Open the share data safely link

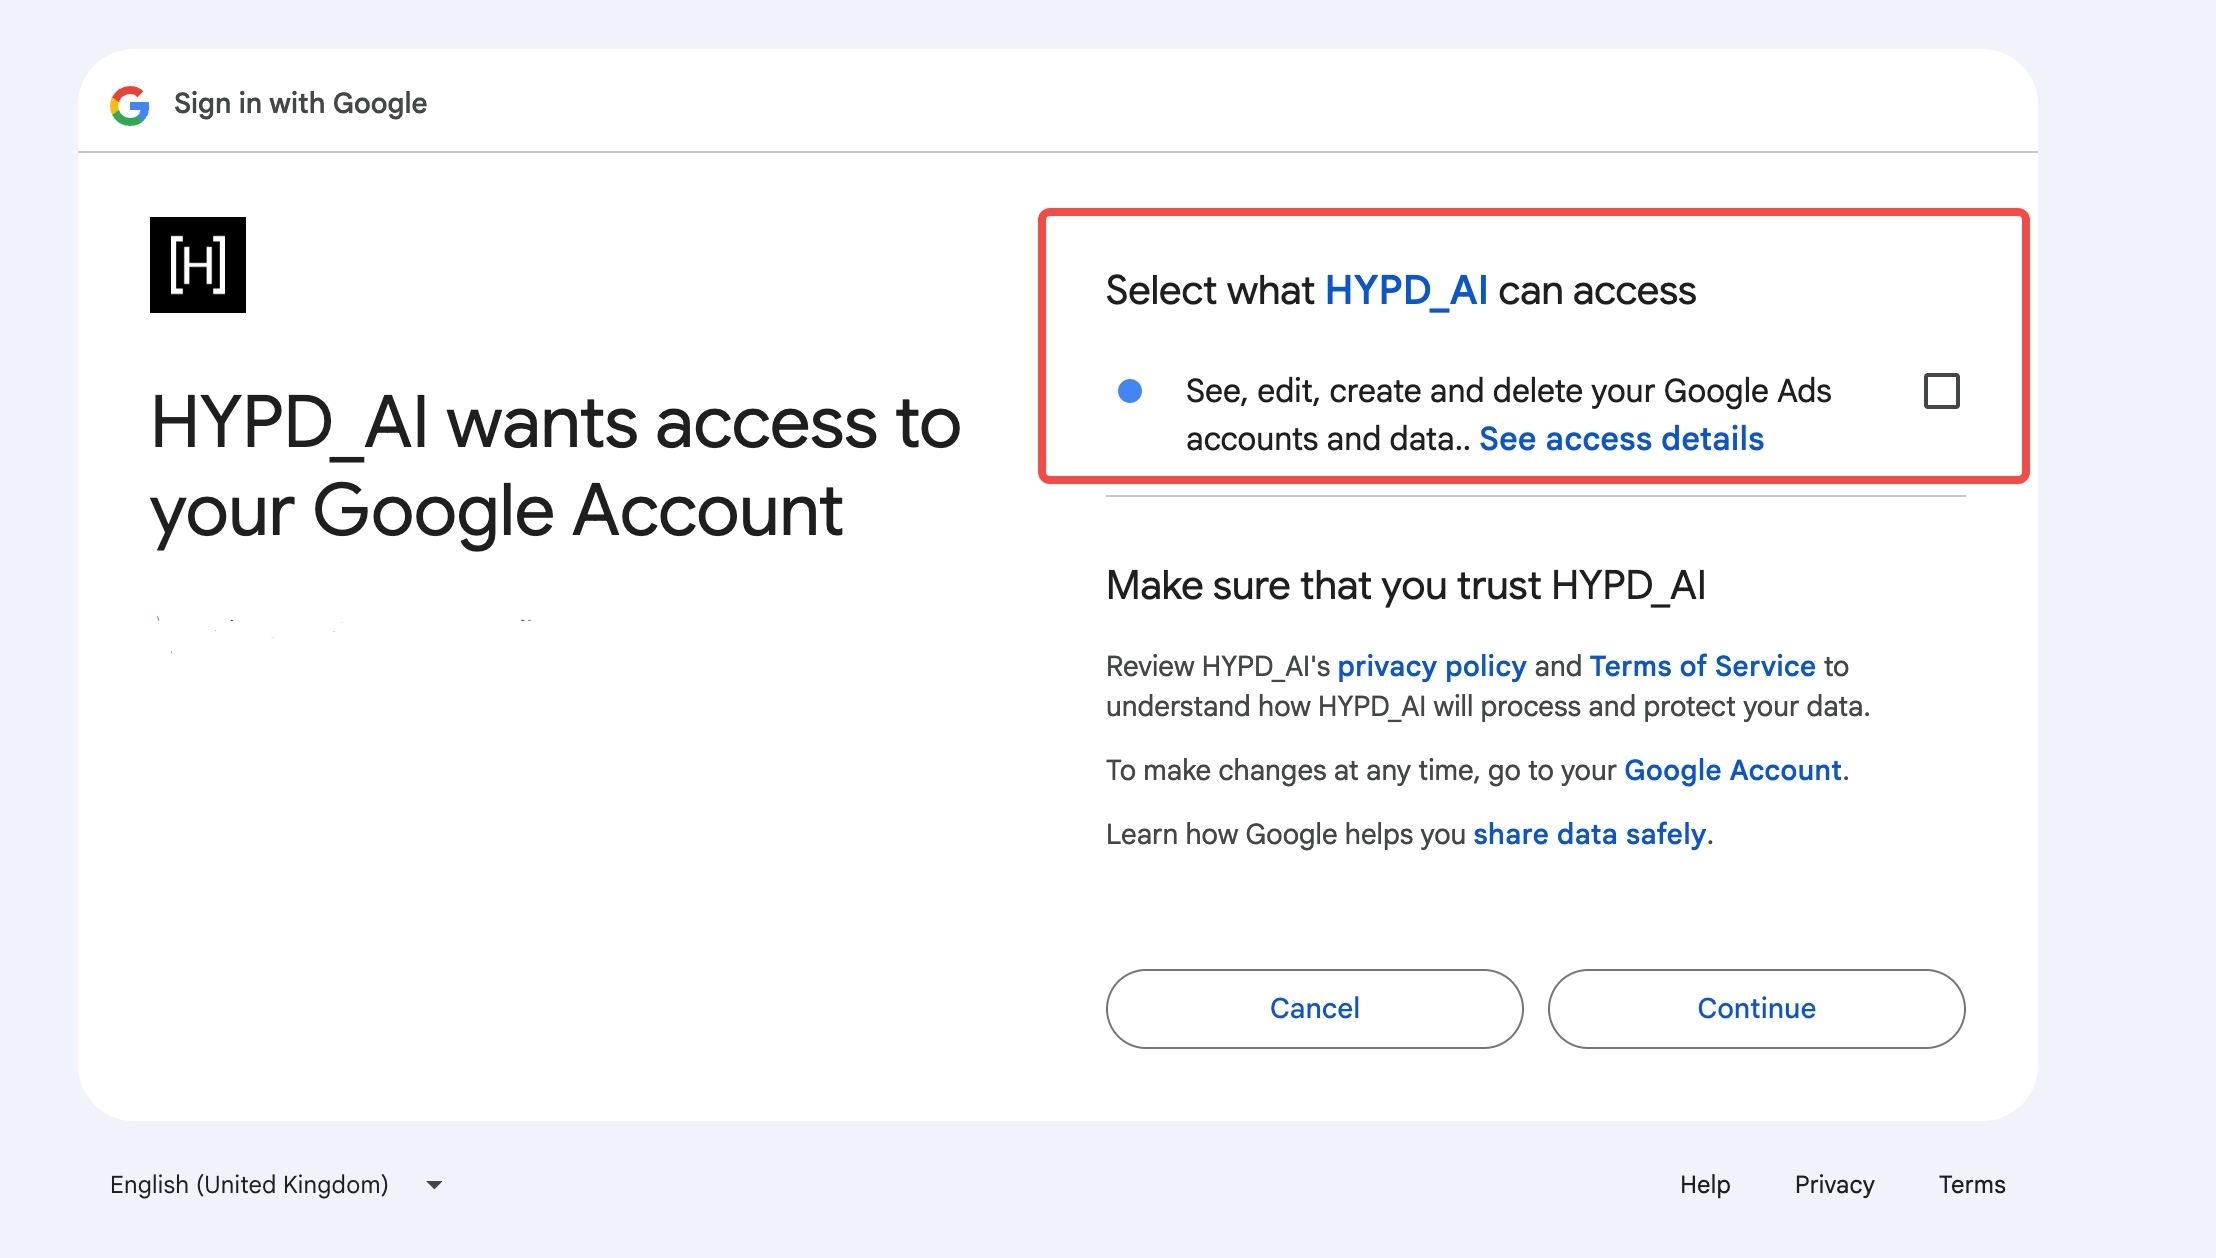(x=1590, y=834)
